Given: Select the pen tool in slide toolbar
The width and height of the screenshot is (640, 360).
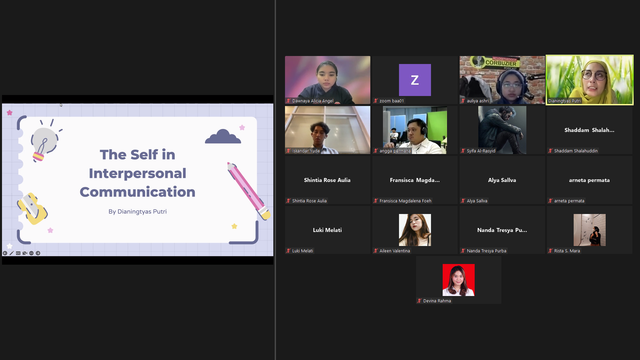Looking at the screenshot, I should [x=11, y=253].
